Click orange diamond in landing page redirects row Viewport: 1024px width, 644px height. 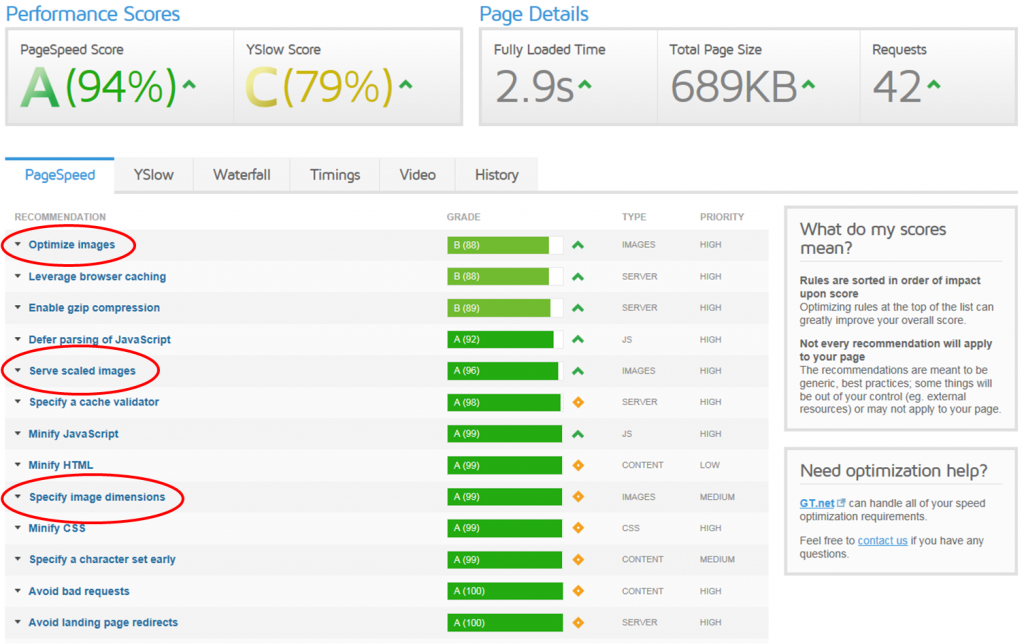578,622
